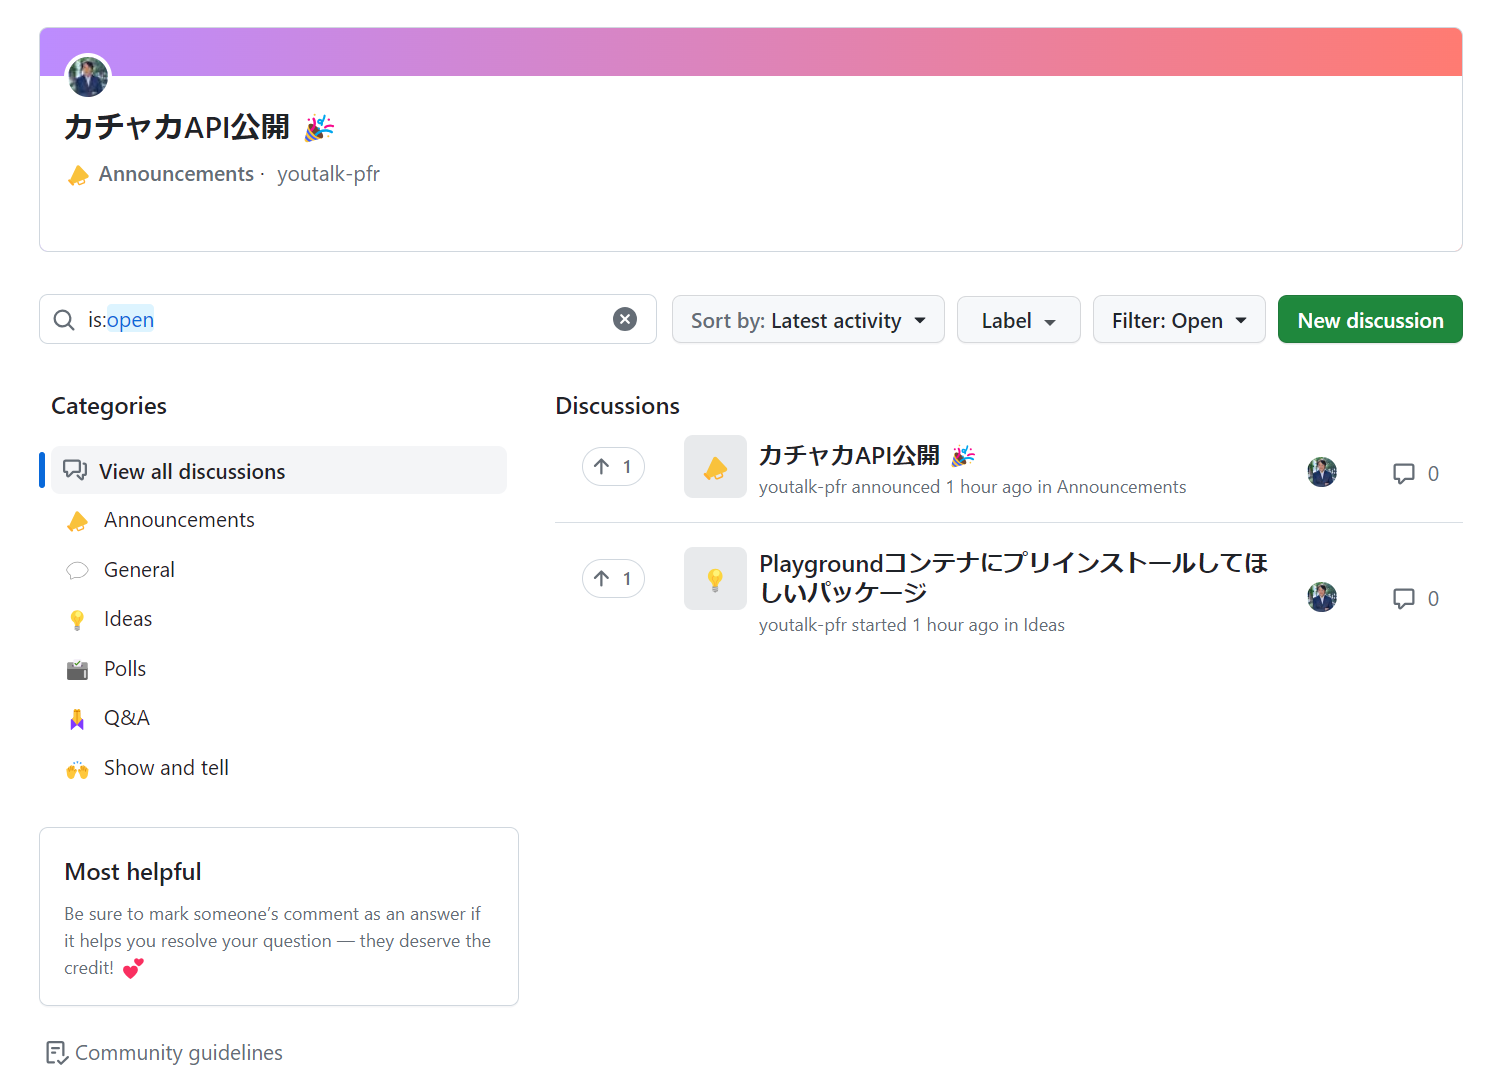Expand the Label filter dropdown
This screenshot has width=1494, height=1079.
coord(1018,320)
